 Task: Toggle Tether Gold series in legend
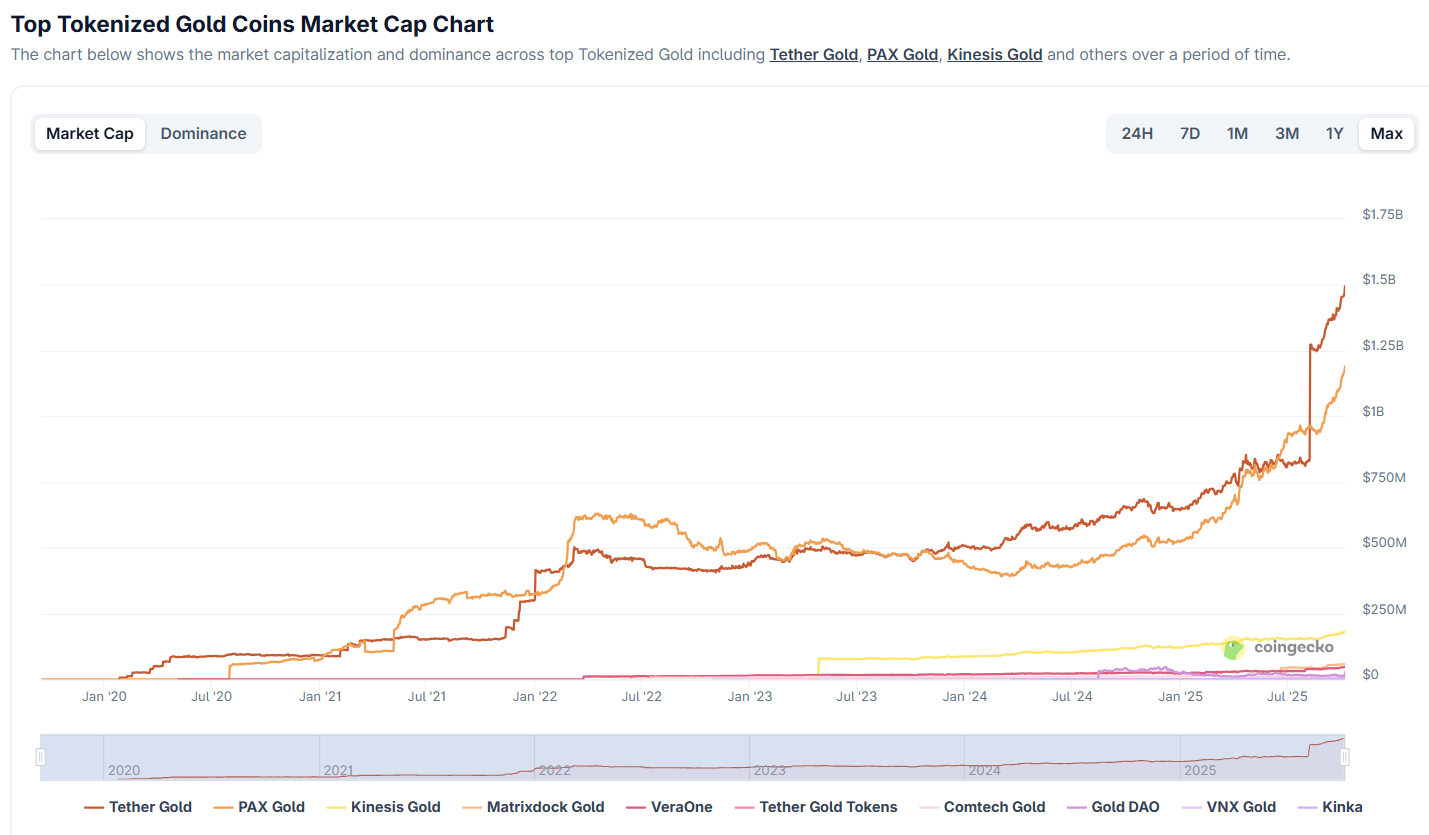point(138,807)
